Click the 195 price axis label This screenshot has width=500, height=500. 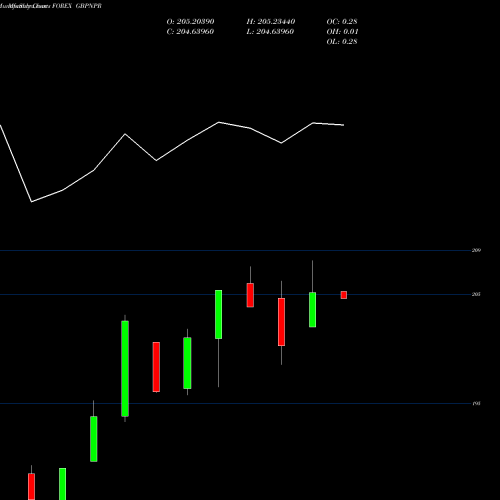pyautogui.click(x=476, y=404)
